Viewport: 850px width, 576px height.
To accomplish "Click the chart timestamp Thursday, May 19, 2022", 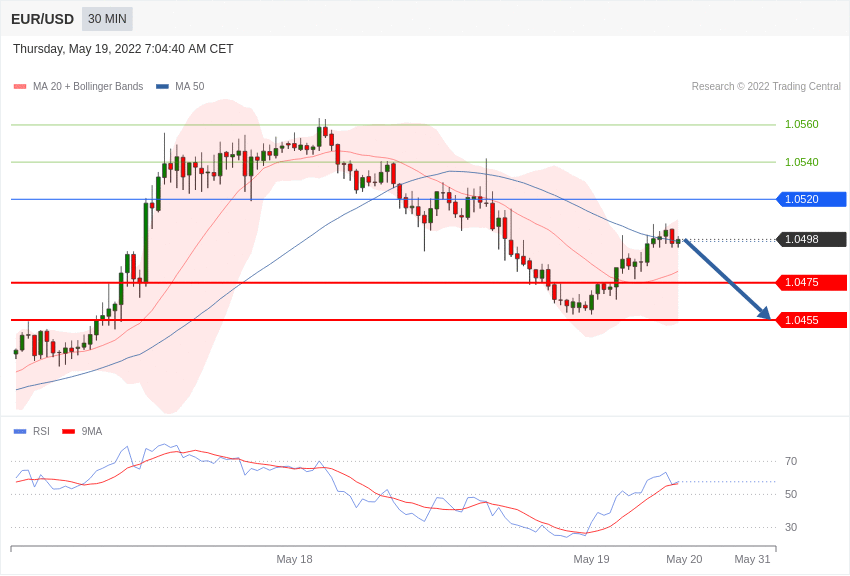I will pyautogui.click(x=123, y=49).
